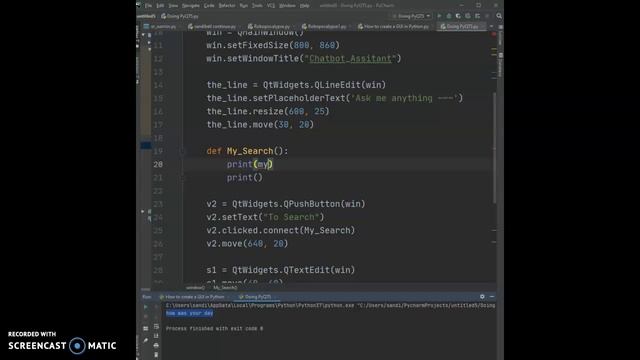This screenshot has height=360, width=640.
Task: Select How to create a GUI in Python run tab
Action: (192, 297)
